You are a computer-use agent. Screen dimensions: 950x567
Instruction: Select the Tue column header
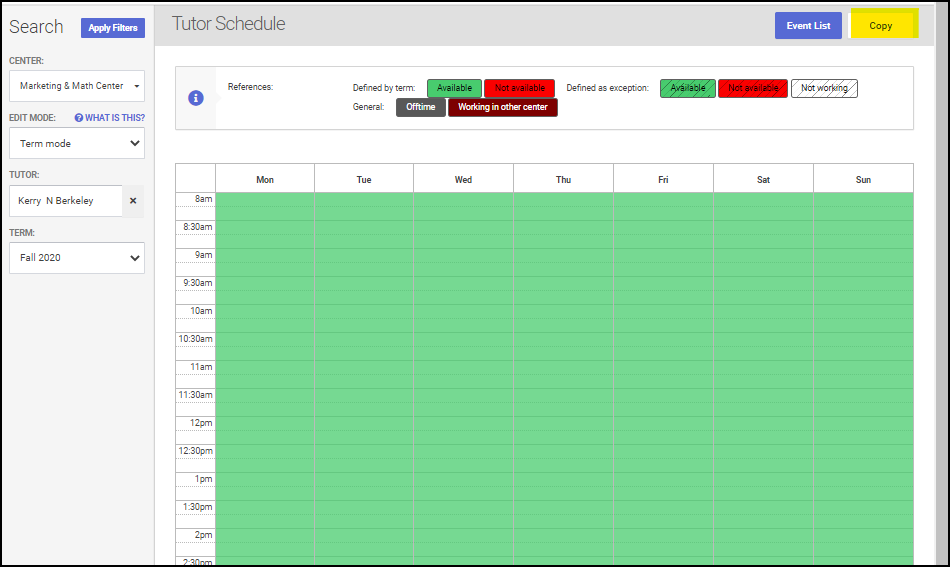point(364,179)
